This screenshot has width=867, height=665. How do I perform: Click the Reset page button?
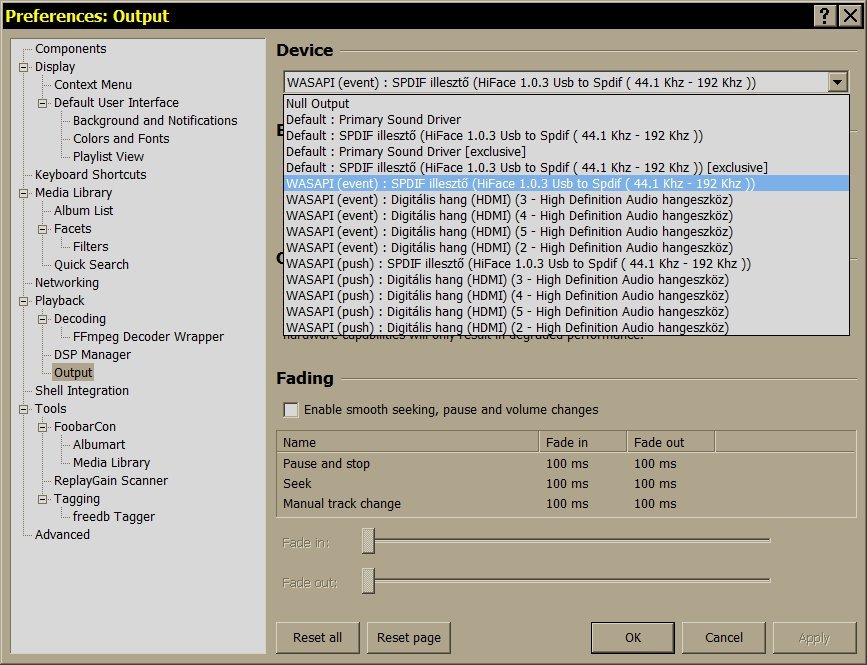pyautogui.click(x=409, y=637)
